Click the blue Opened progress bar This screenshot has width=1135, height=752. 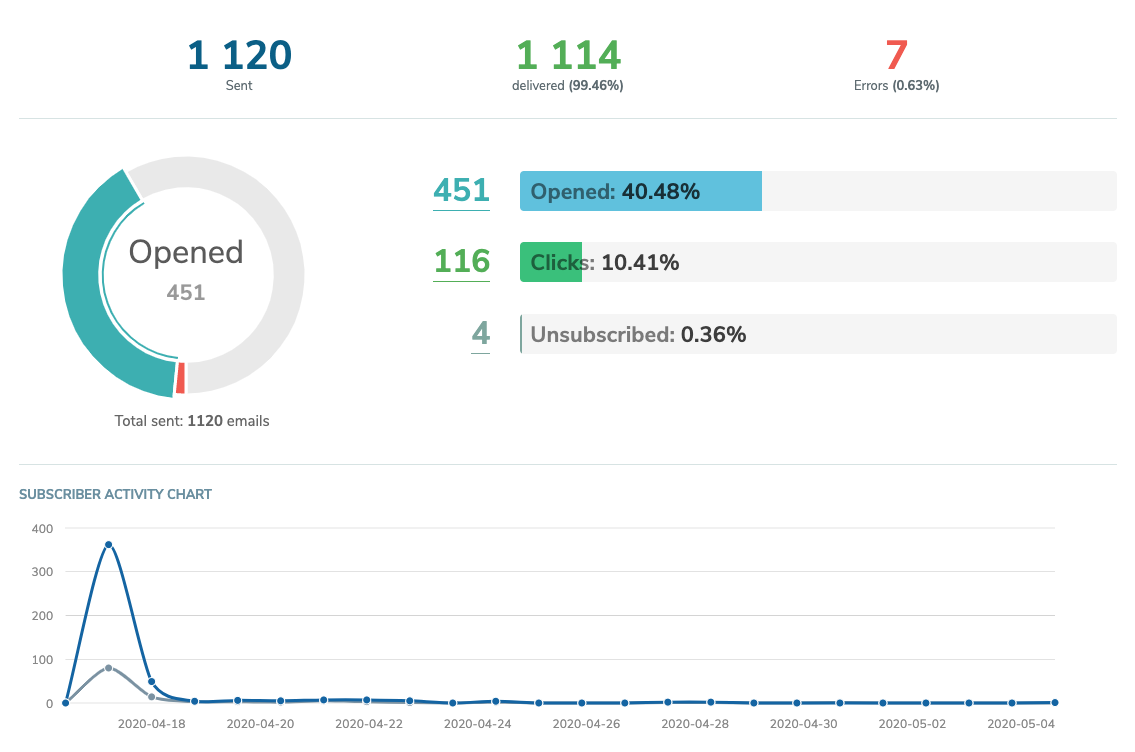click(640, 190)
